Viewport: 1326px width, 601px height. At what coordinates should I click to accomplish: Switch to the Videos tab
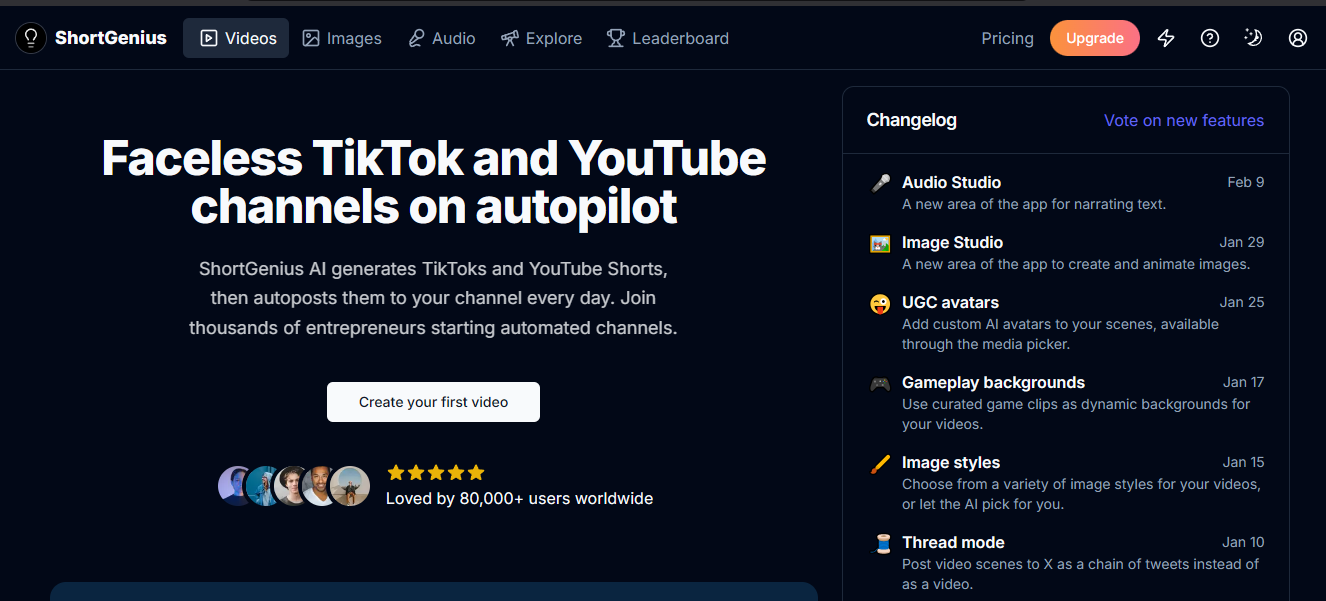[236, 38]
